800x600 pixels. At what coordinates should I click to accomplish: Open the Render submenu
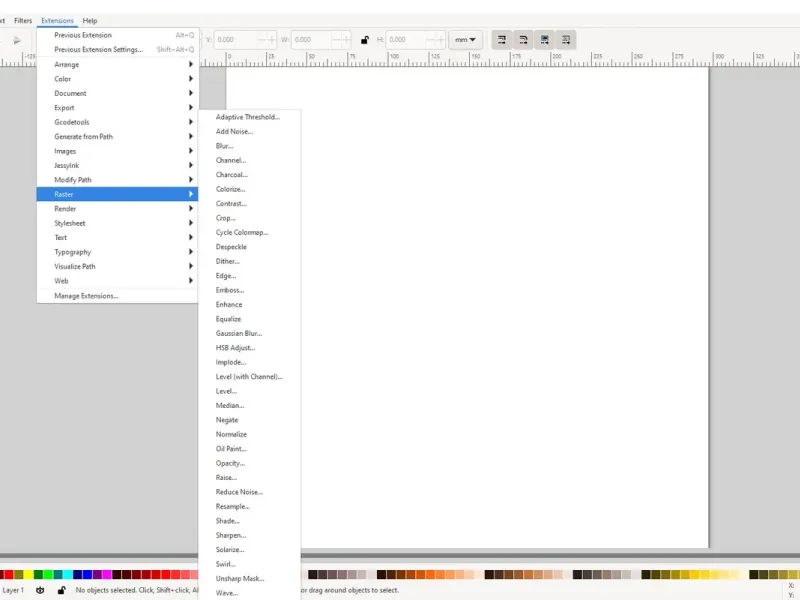click(x=117, y=209)
